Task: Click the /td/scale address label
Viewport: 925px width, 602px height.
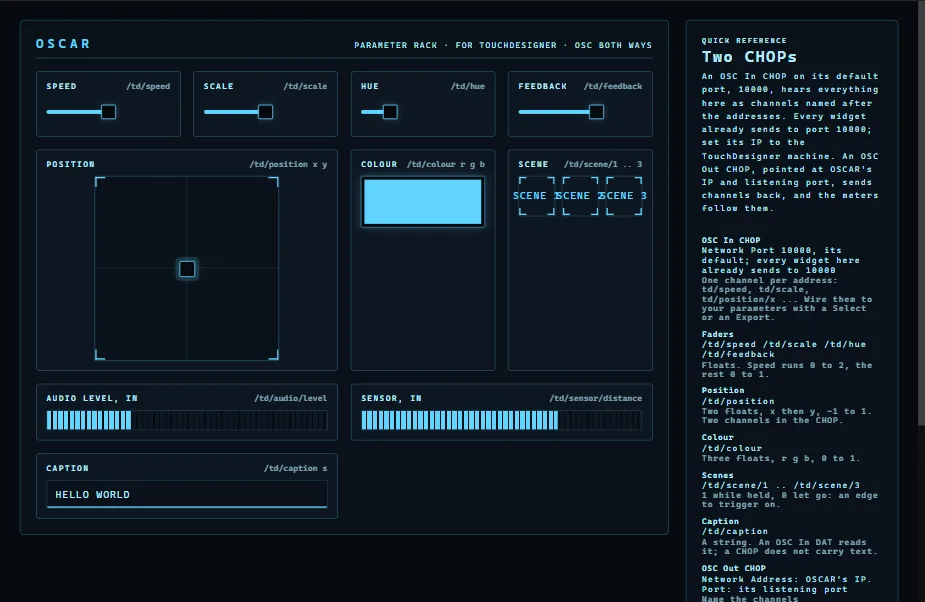Action: point(305,86)
